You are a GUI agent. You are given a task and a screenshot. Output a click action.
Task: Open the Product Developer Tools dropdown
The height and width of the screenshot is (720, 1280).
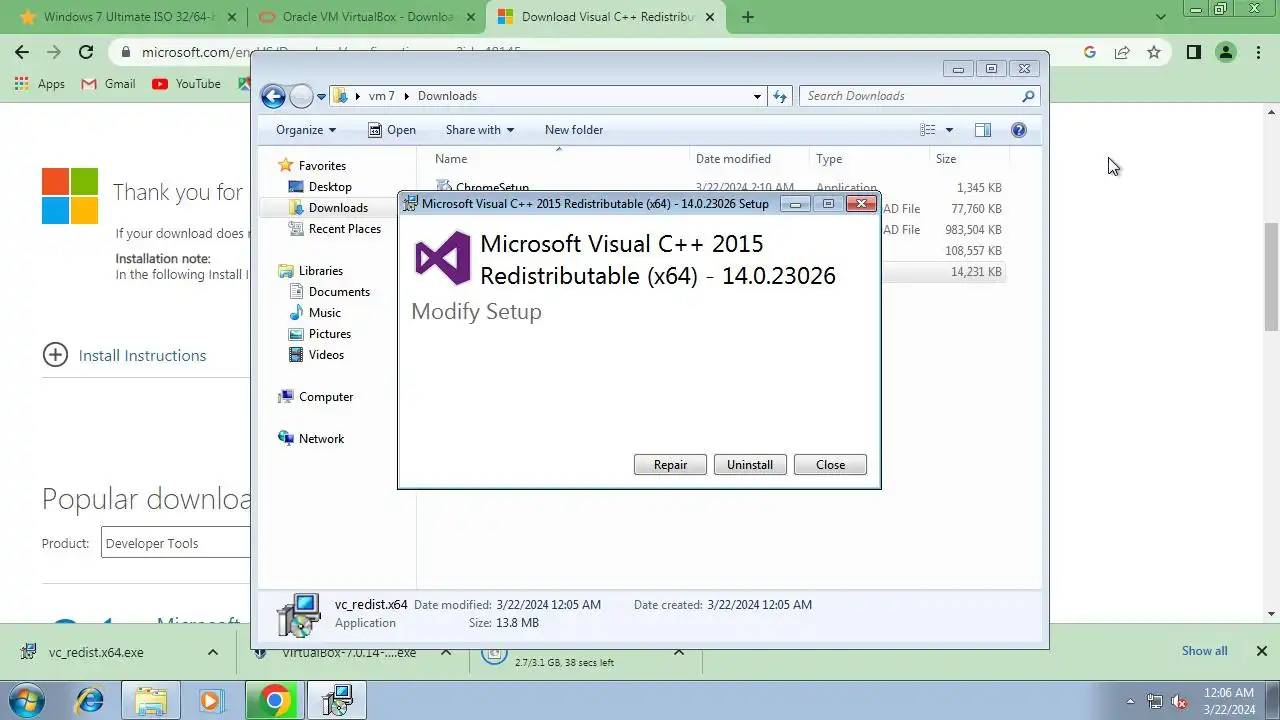175,543
